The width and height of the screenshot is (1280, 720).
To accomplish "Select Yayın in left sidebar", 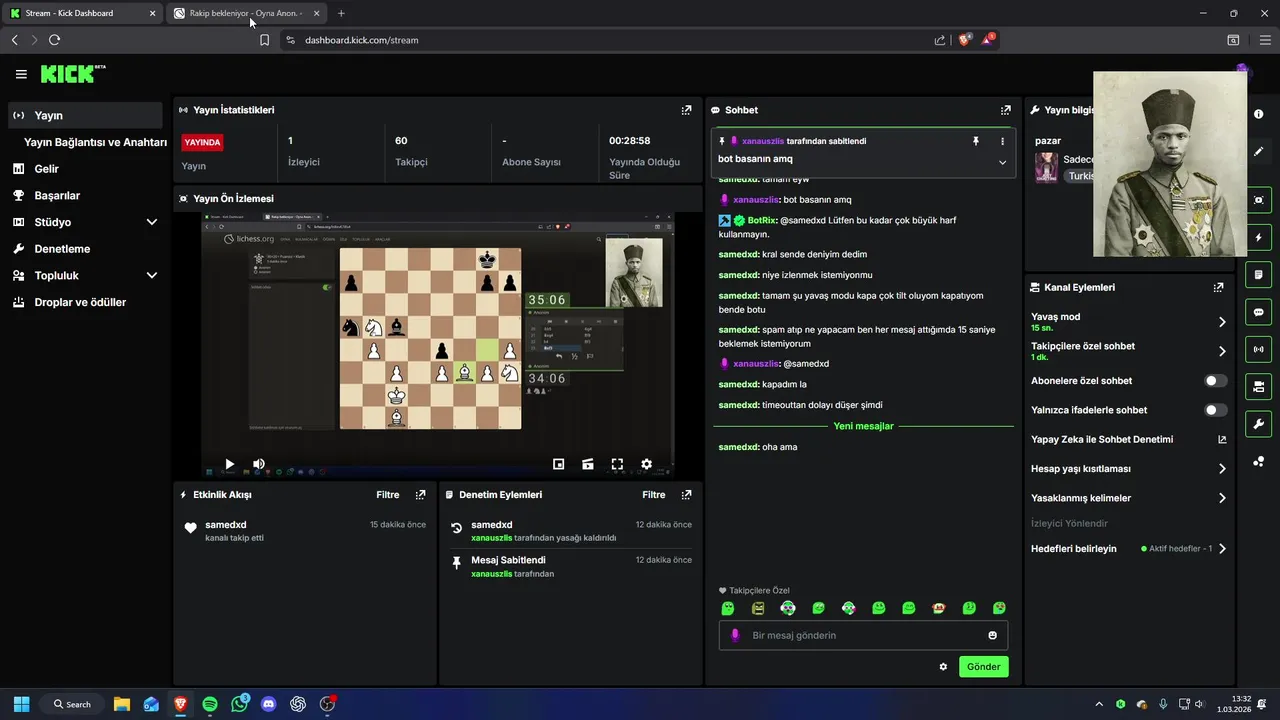I will (x=85, y=115).
